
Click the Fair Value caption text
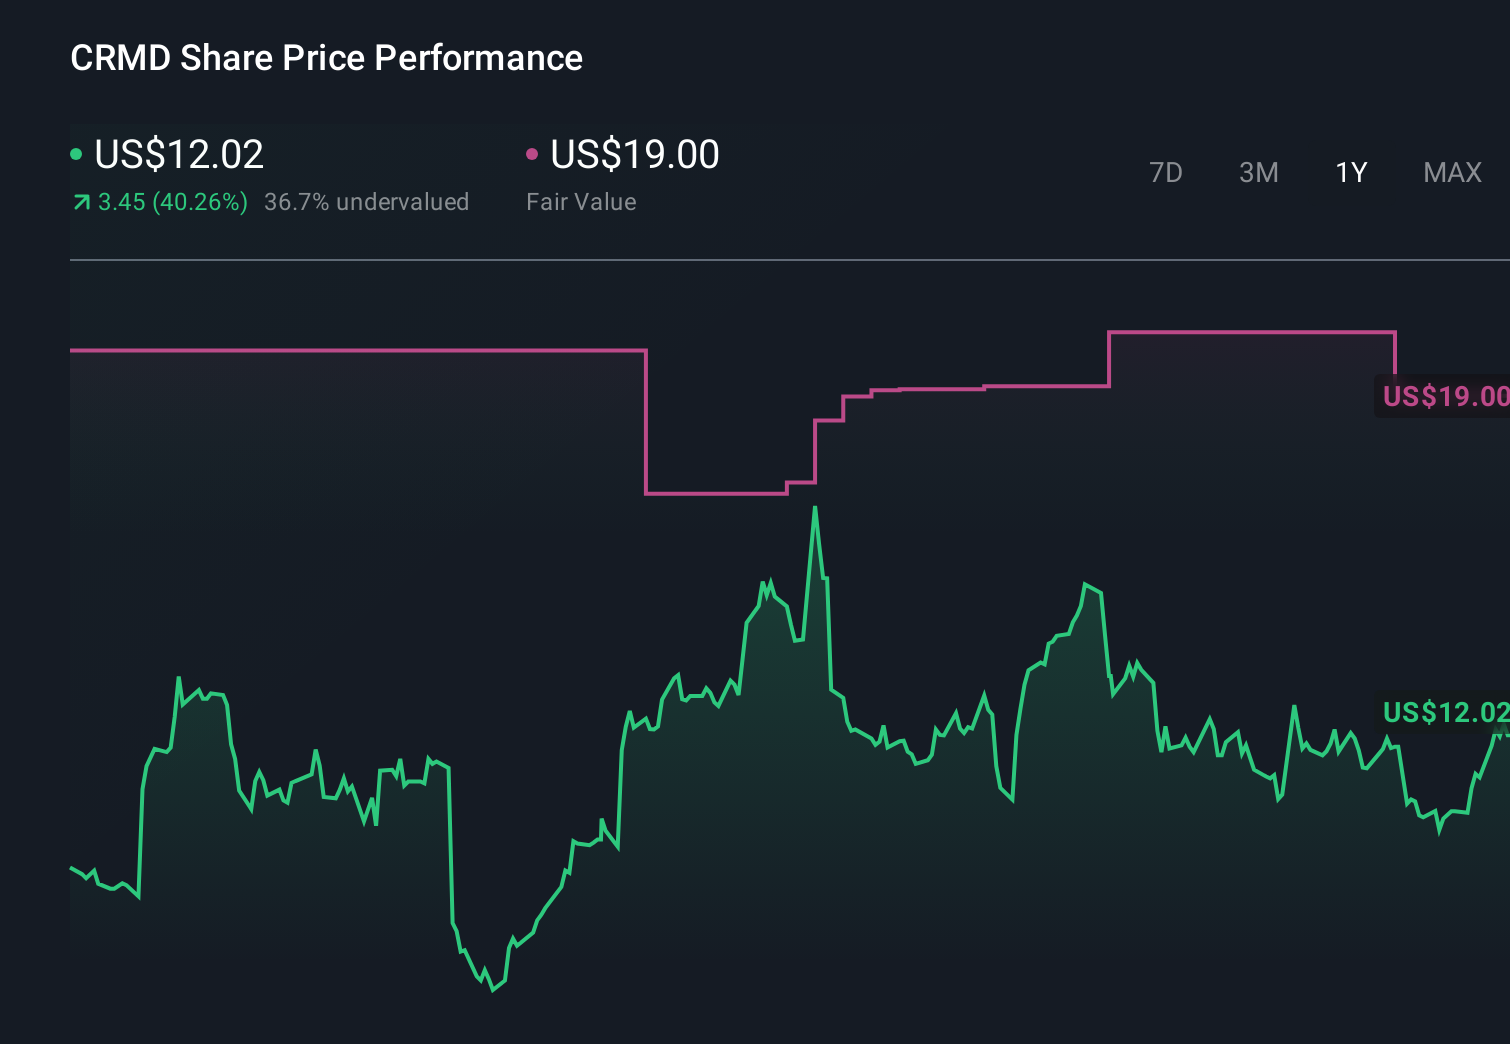(580, 201)
